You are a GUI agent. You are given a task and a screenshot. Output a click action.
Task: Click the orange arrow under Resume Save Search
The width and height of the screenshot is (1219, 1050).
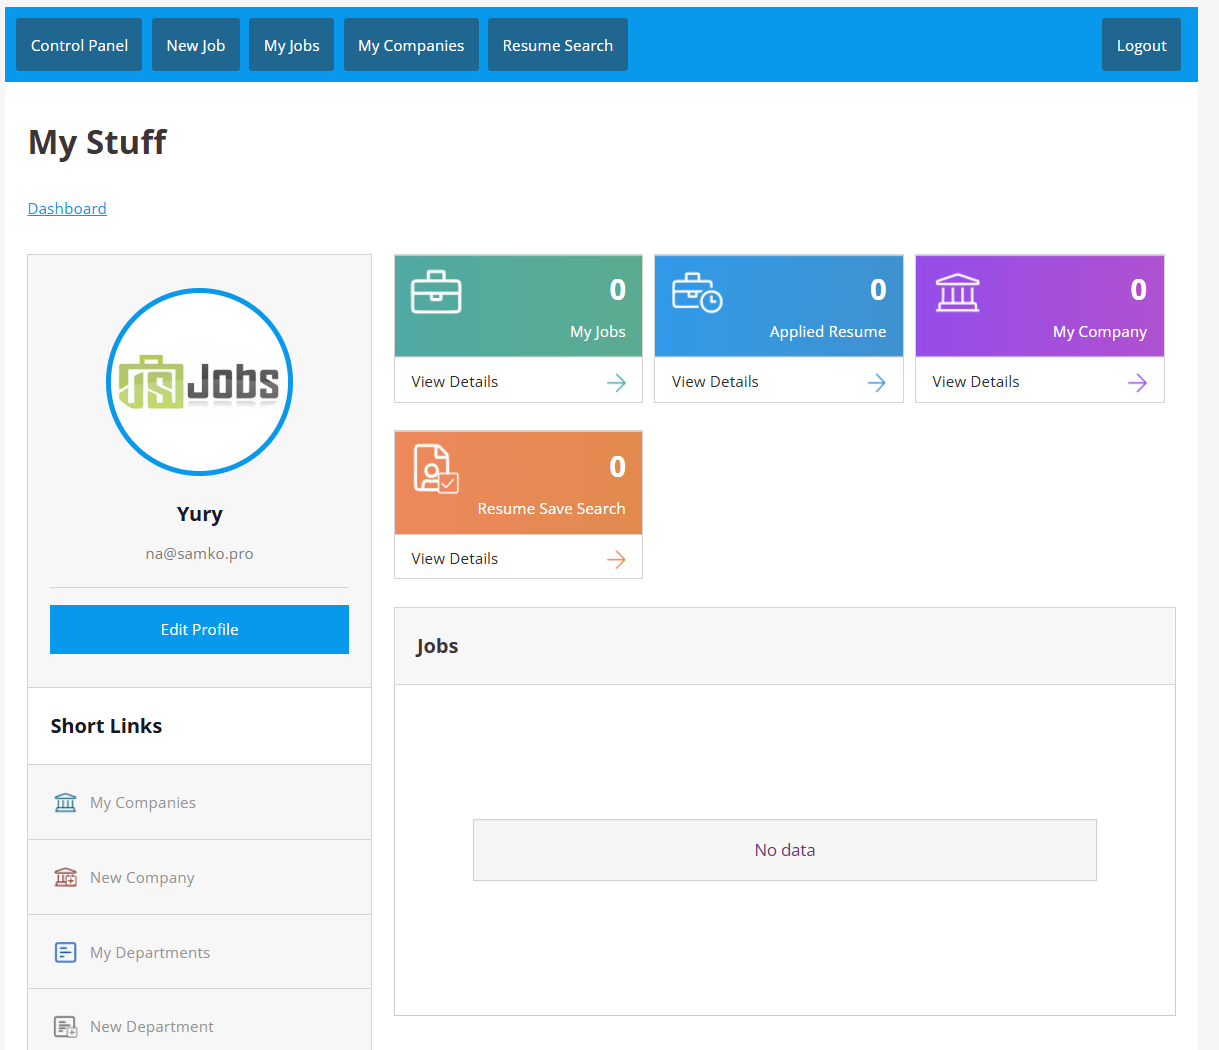click(x=616, y=560)
